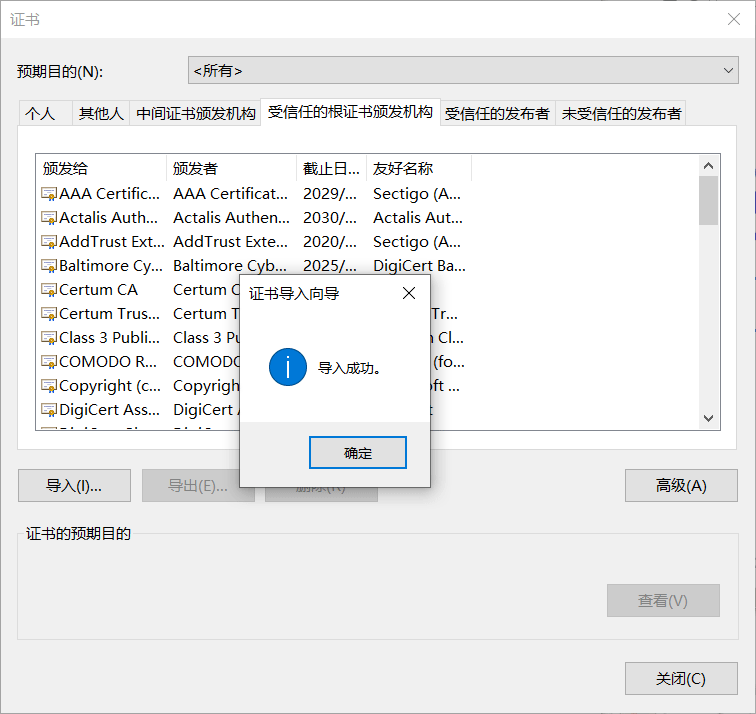Click the certificate icon for AddTrust Ext...

[49, 242]
